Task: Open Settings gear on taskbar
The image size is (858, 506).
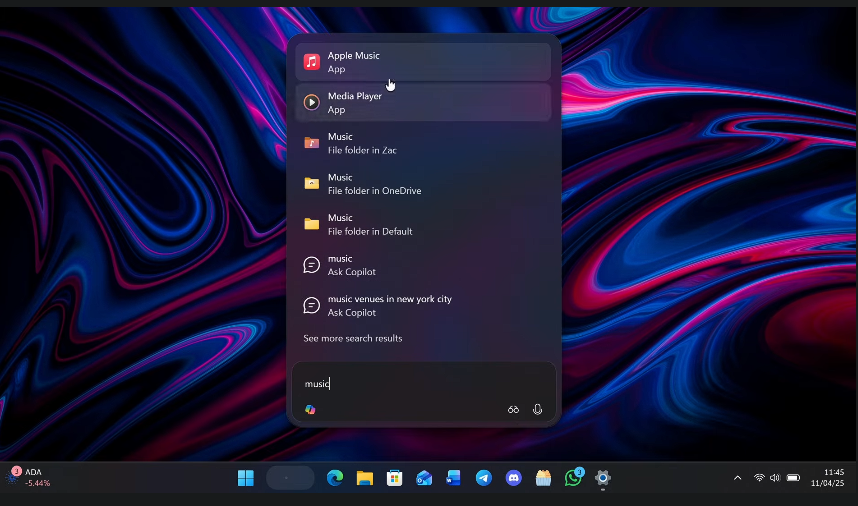Action: click(602, 478)
